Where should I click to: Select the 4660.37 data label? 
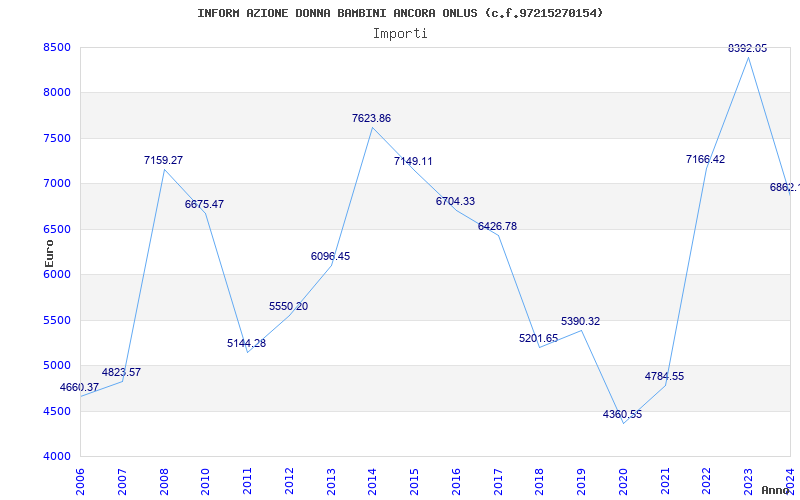click(x=79, y=387)
